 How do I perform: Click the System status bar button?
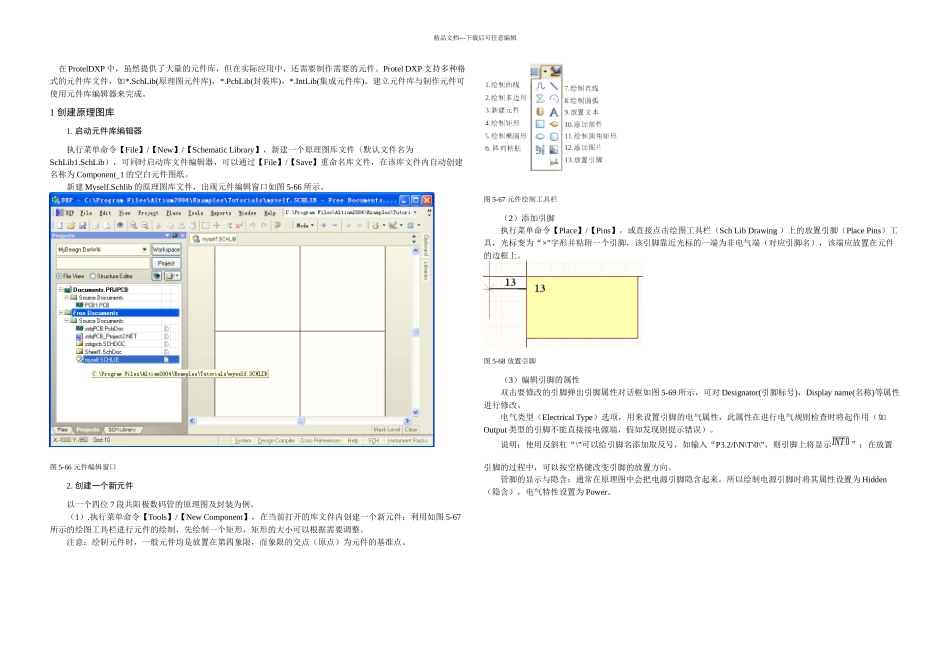242,441
